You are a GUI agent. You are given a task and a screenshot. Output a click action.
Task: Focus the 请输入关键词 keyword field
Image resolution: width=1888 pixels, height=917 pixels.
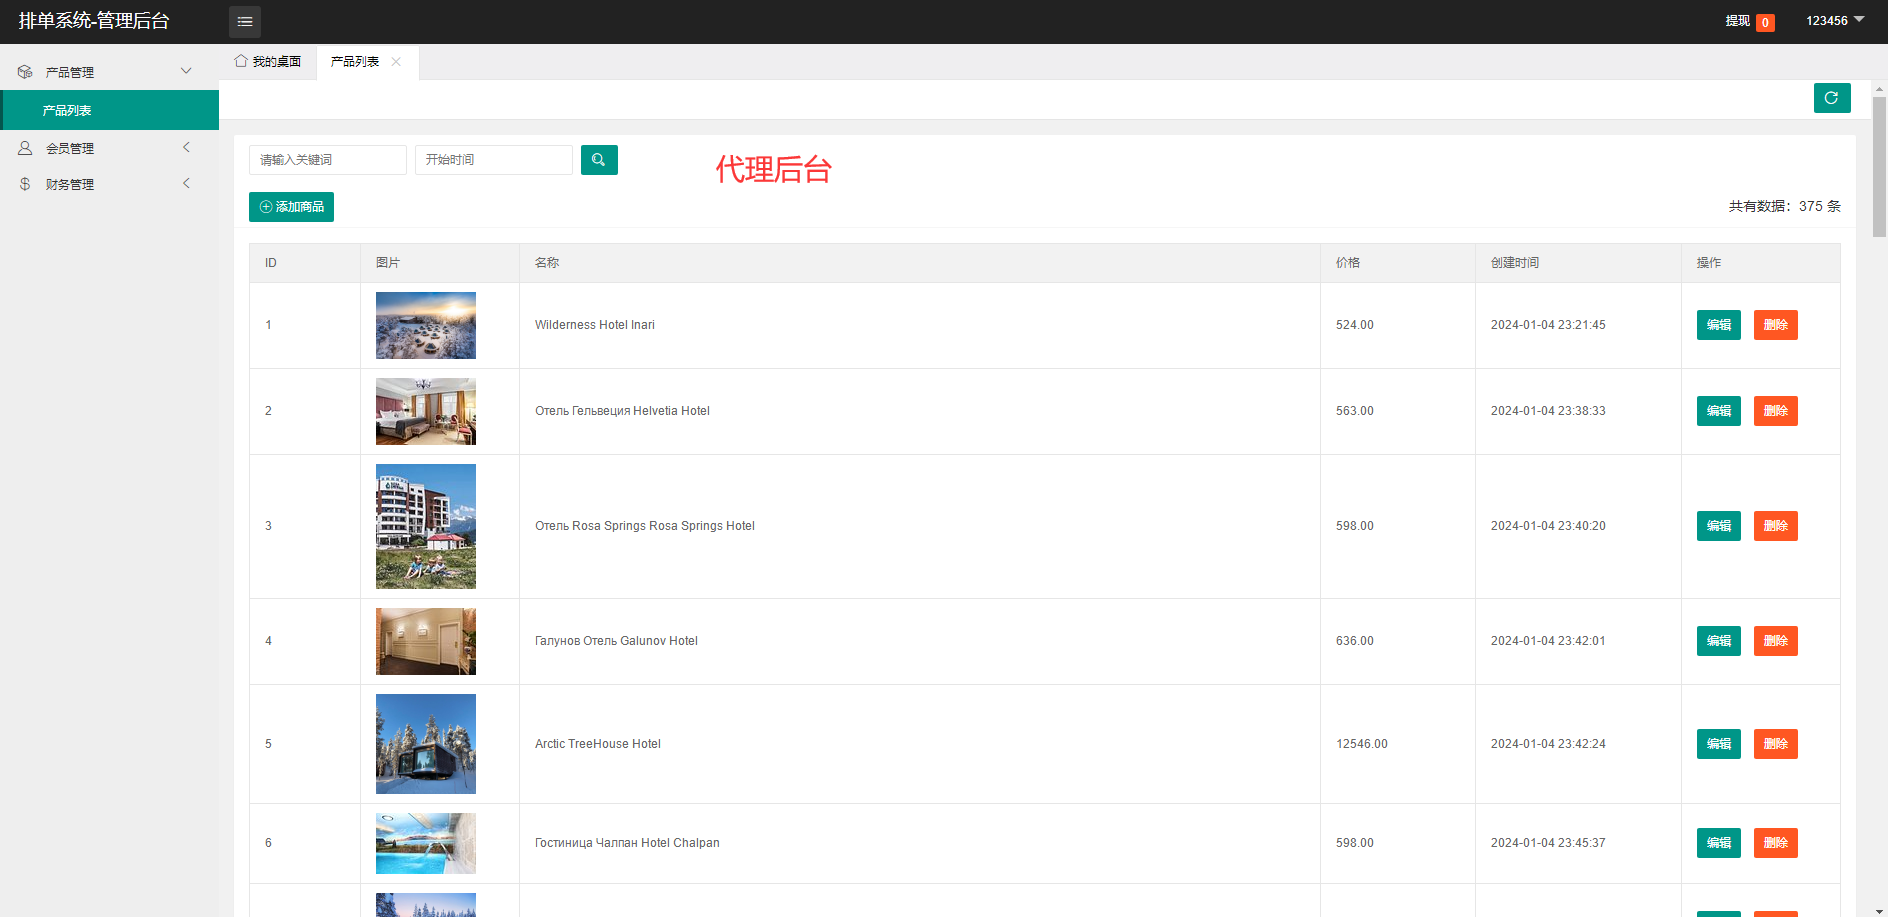[x=328, y=160]
